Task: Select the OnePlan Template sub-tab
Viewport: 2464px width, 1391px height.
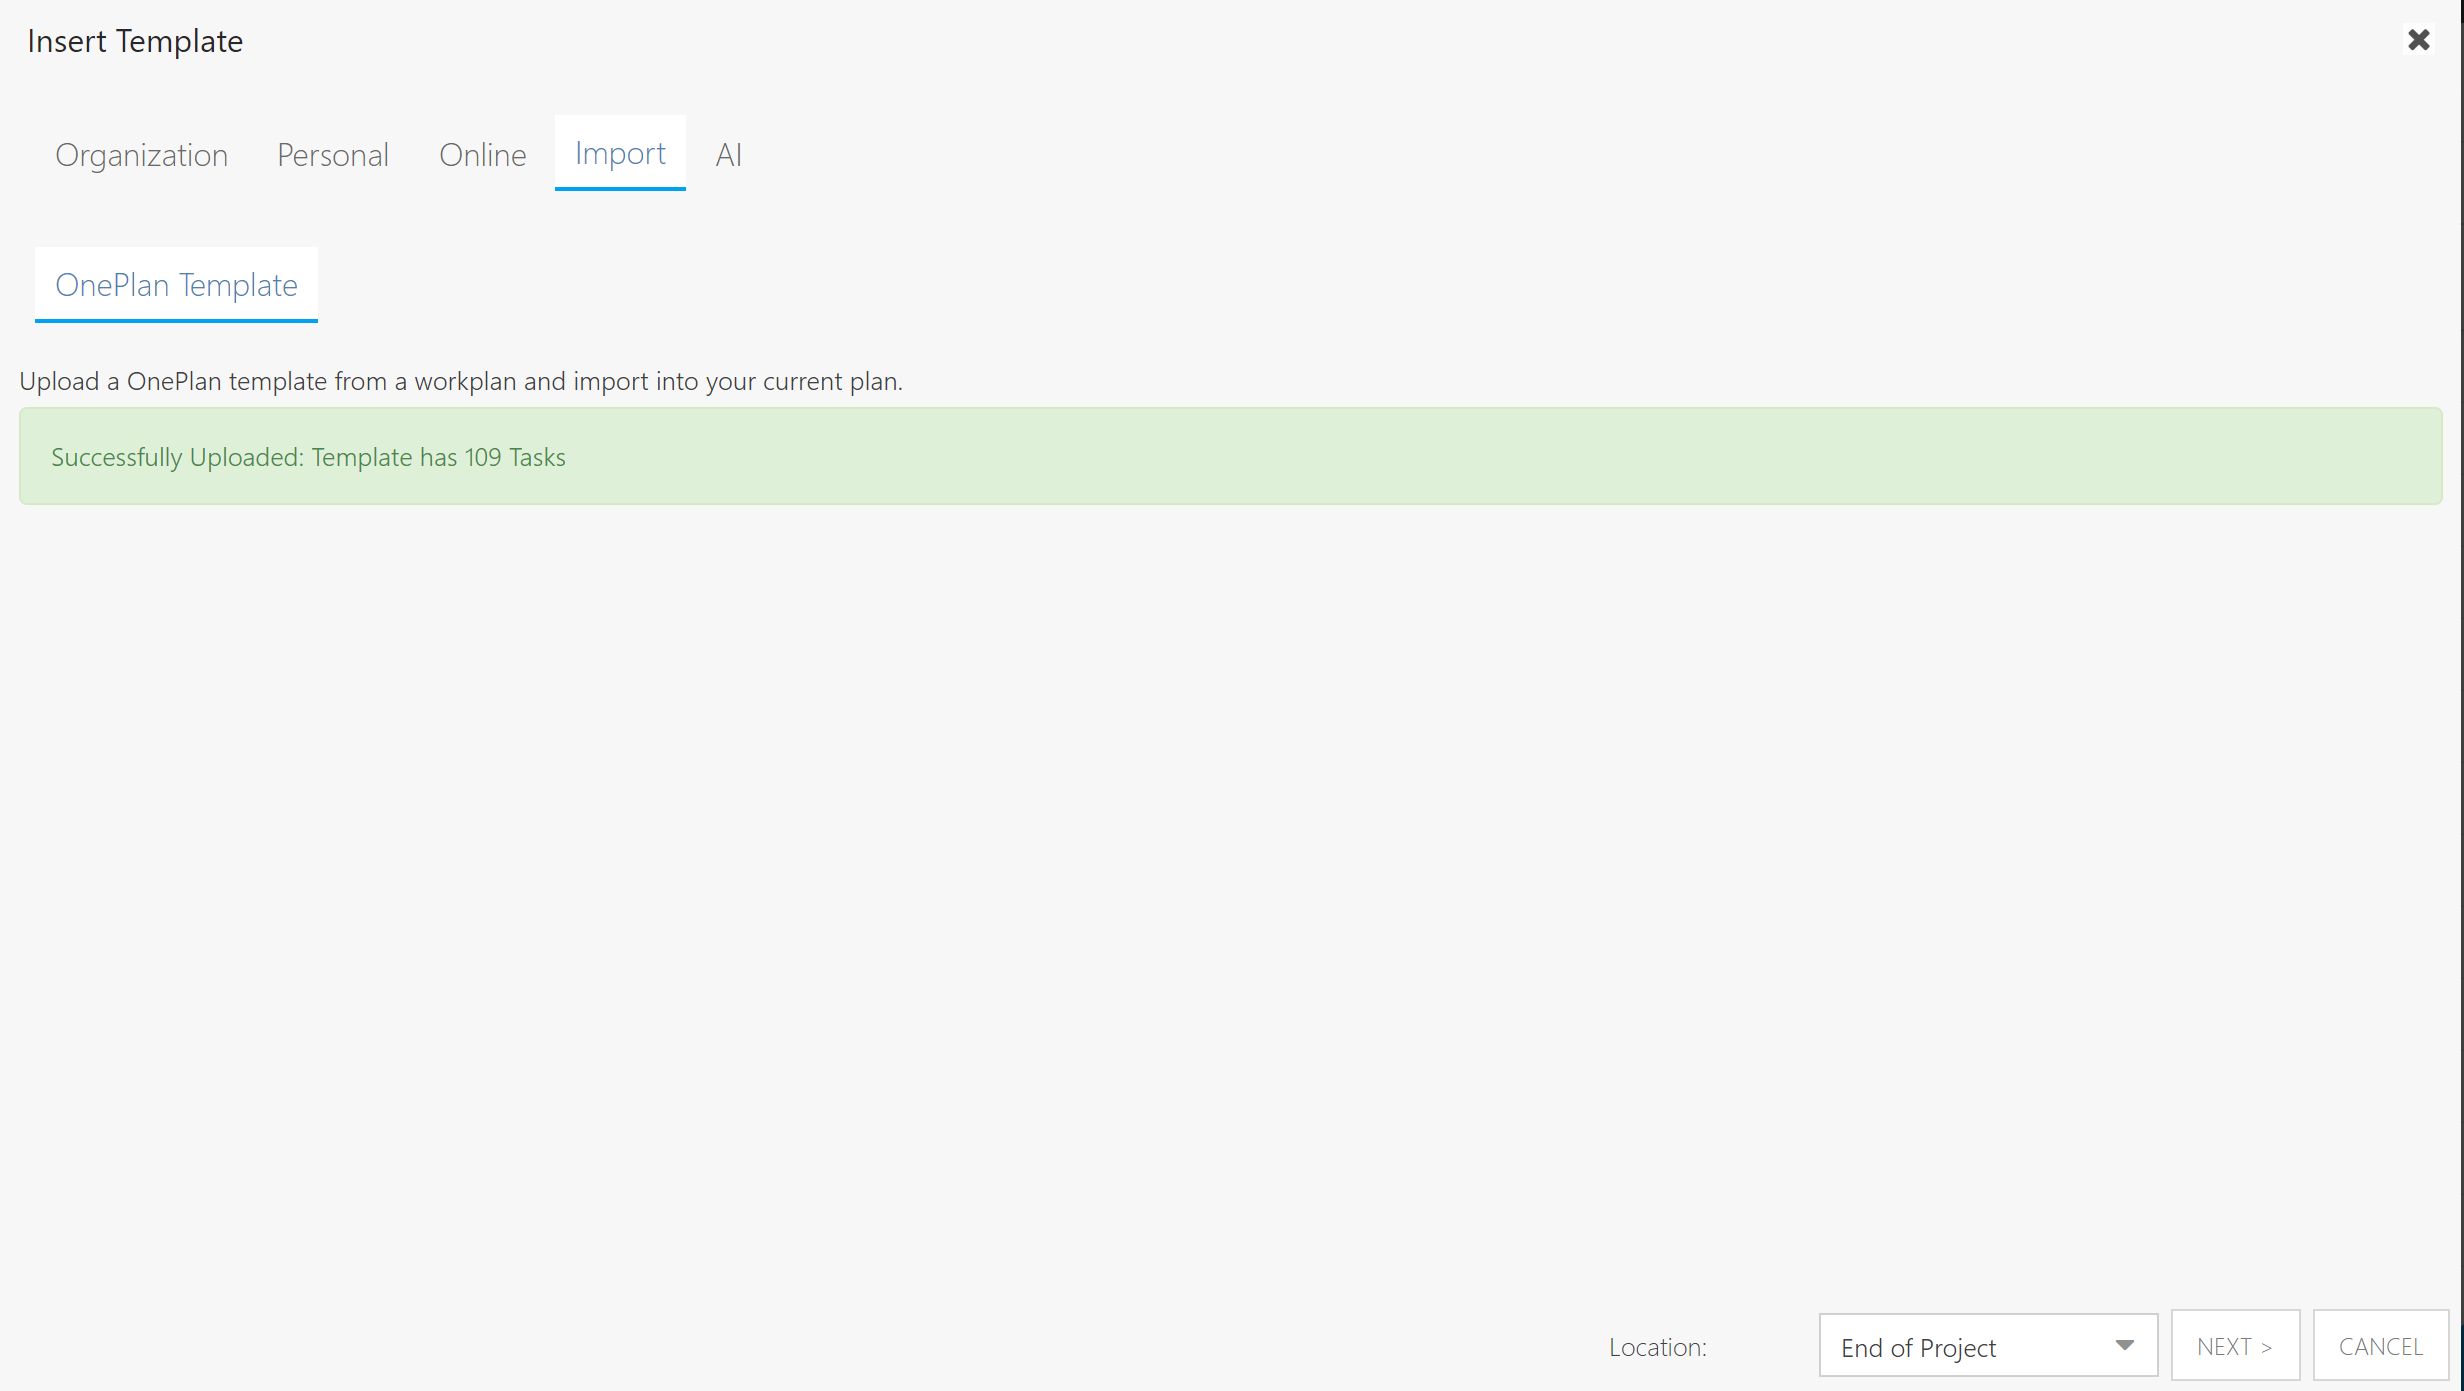Action: [176, 285]
